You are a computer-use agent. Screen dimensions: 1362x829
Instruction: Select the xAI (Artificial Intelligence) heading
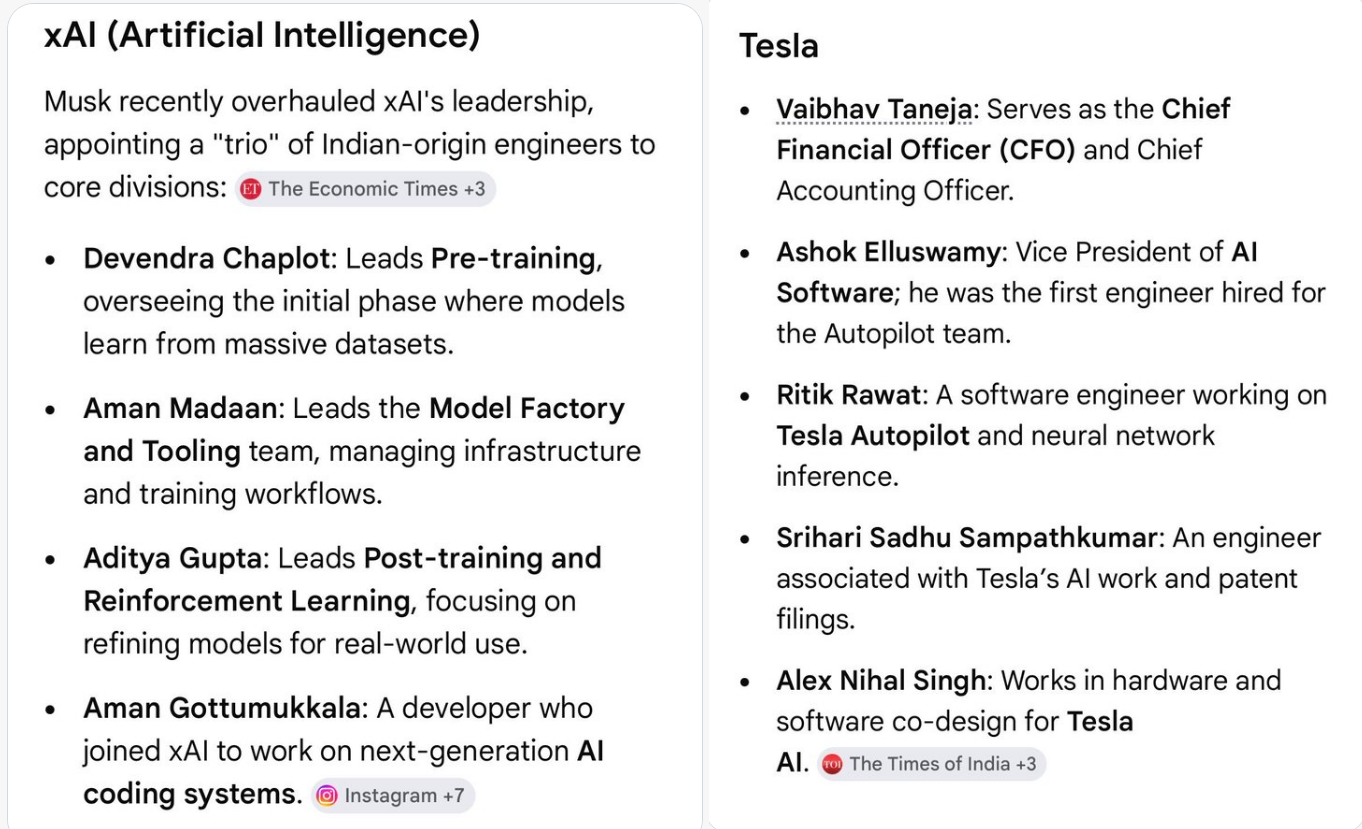[x=262, y=36]
